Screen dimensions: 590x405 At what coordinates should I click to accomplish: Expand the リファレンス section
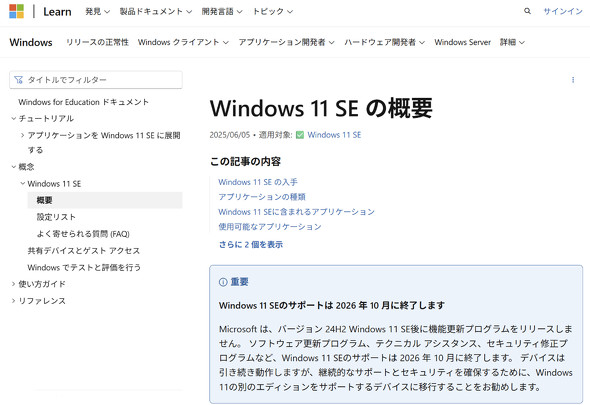point(14,301)
